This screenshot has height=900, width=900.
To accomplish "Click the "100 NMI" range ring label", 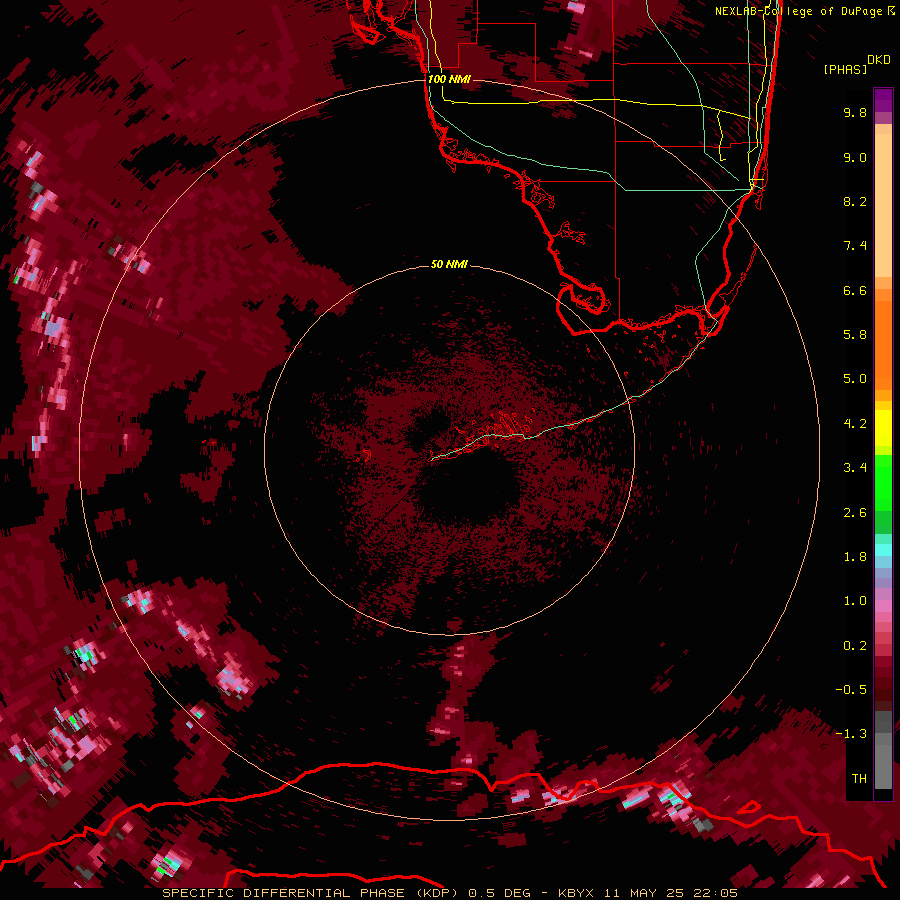I will (x=449, y=79).
